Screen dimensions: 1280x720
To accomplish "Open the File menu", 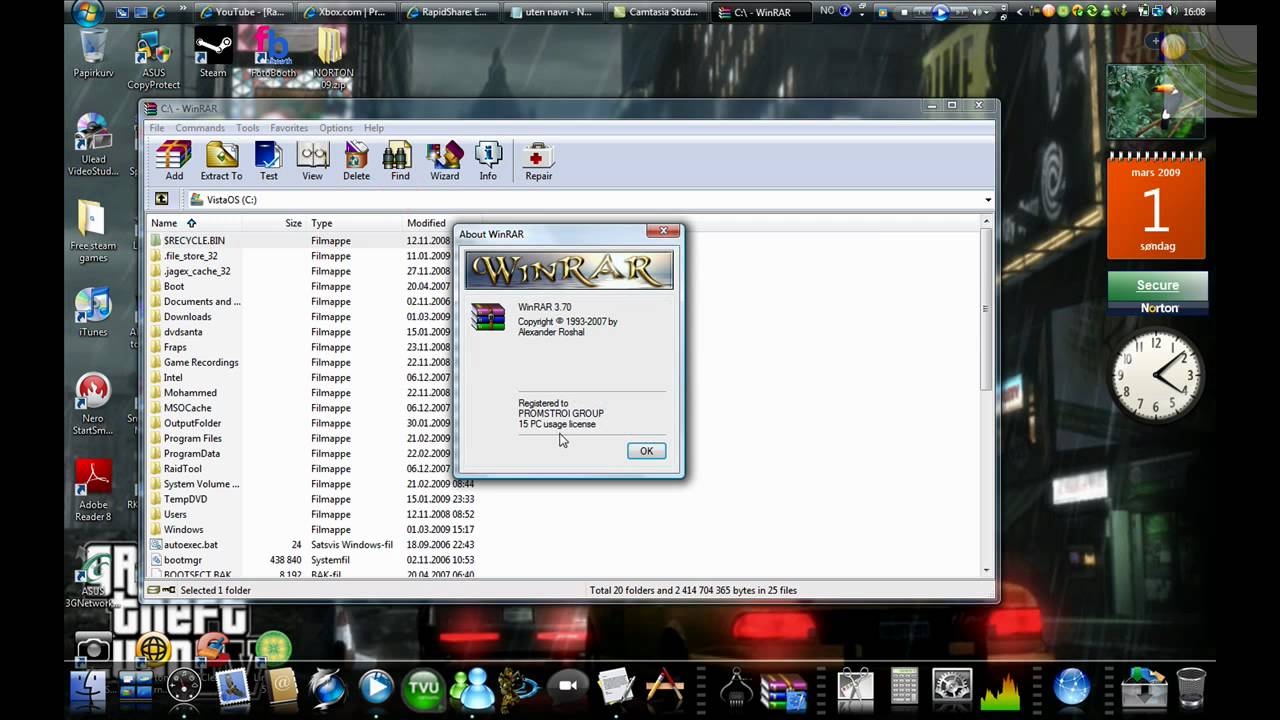I will pyautogui.click(x=157, y=128).
